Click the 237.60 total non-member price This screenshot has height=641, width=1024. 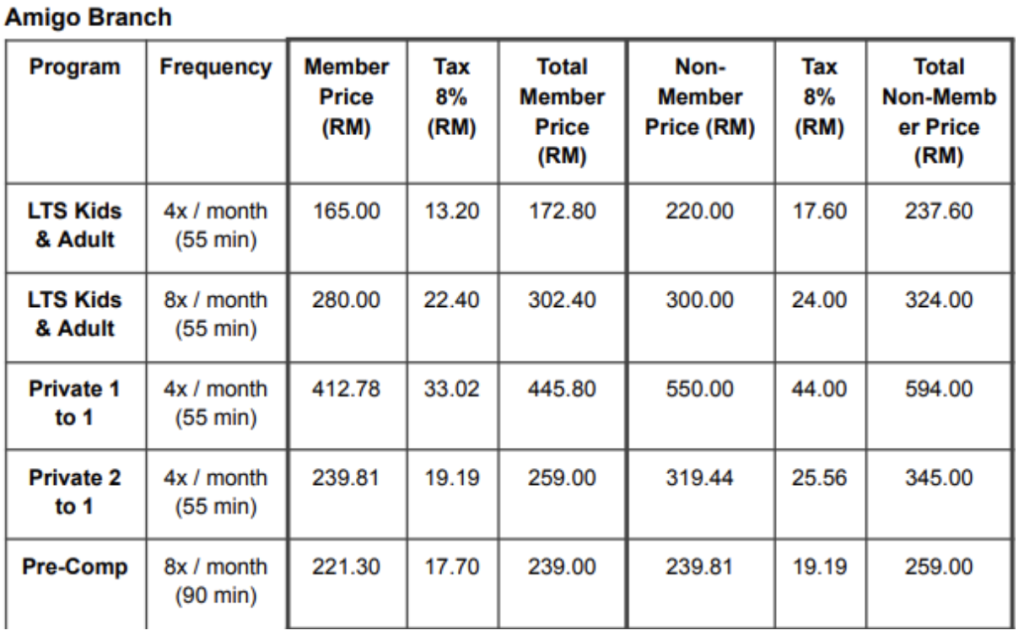[x=938, y=212]
